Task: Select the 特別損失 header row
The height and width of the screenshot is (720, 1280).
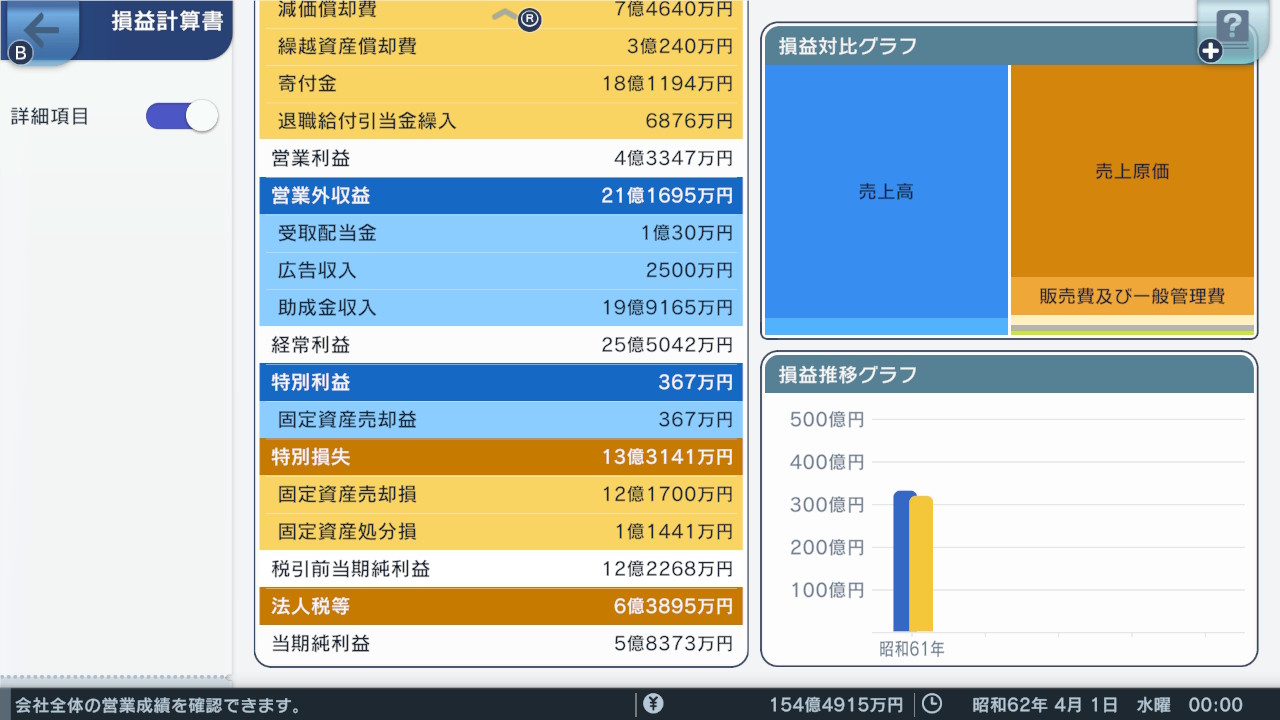Action: tap(501, 457)
